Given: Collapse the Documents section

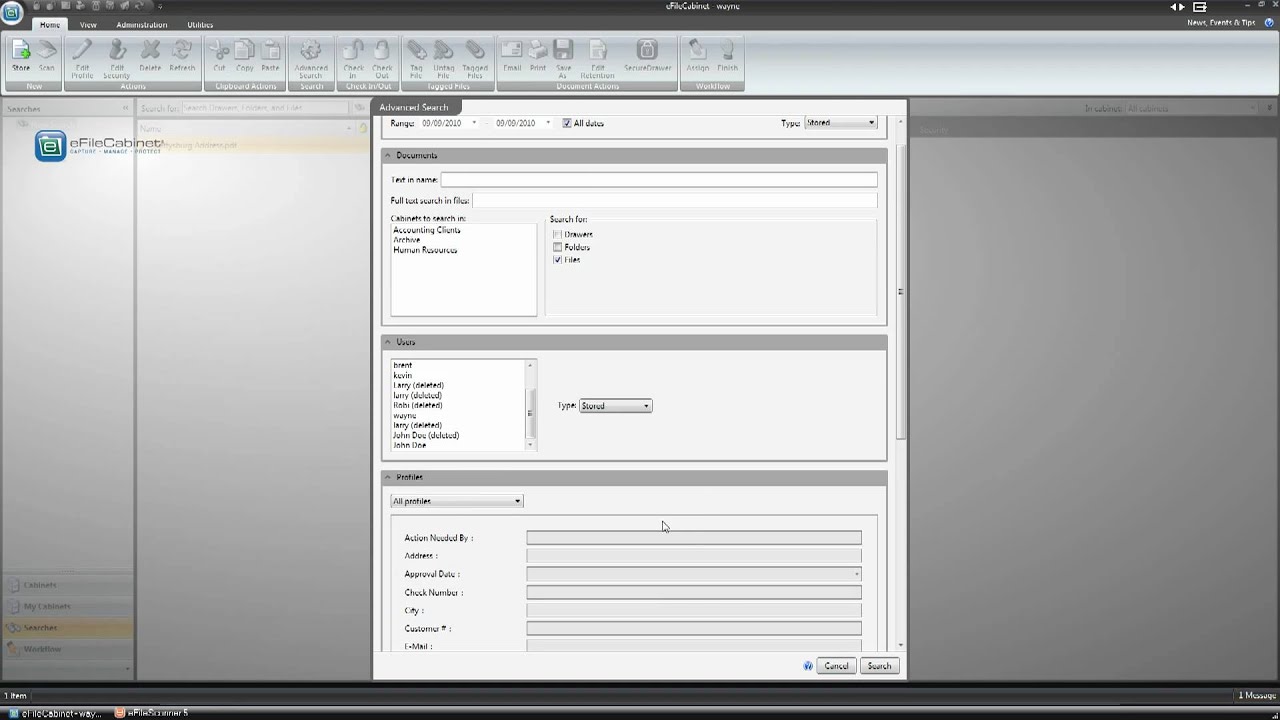Looking at the screenshot, I should coord(388,155).
